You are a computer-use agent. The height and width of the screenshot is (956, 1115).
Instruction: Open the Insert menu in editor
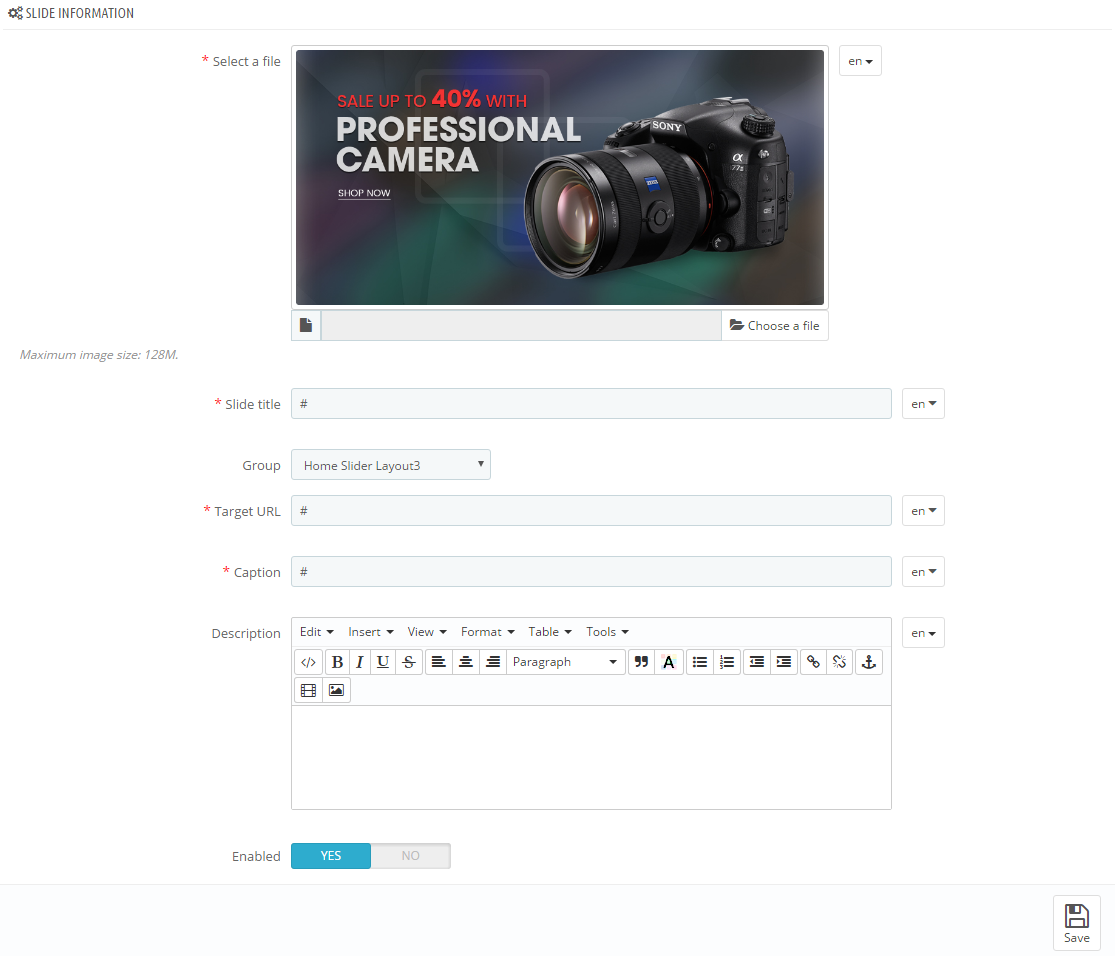(370, 632)
